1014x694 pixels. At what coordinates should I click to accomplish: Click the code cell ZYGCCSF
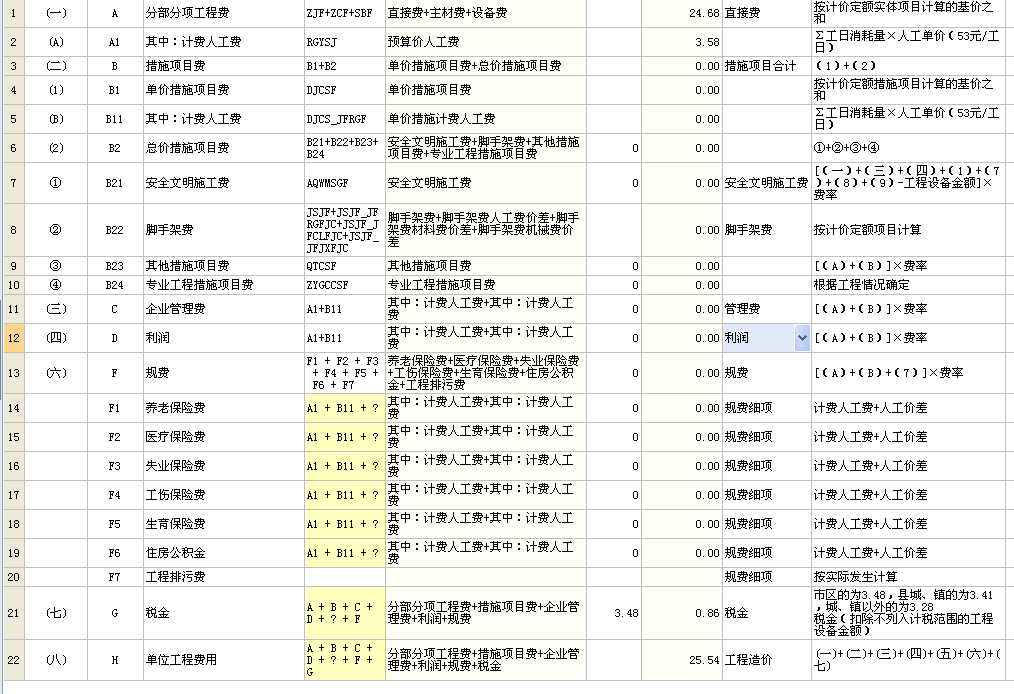(345, 285)
